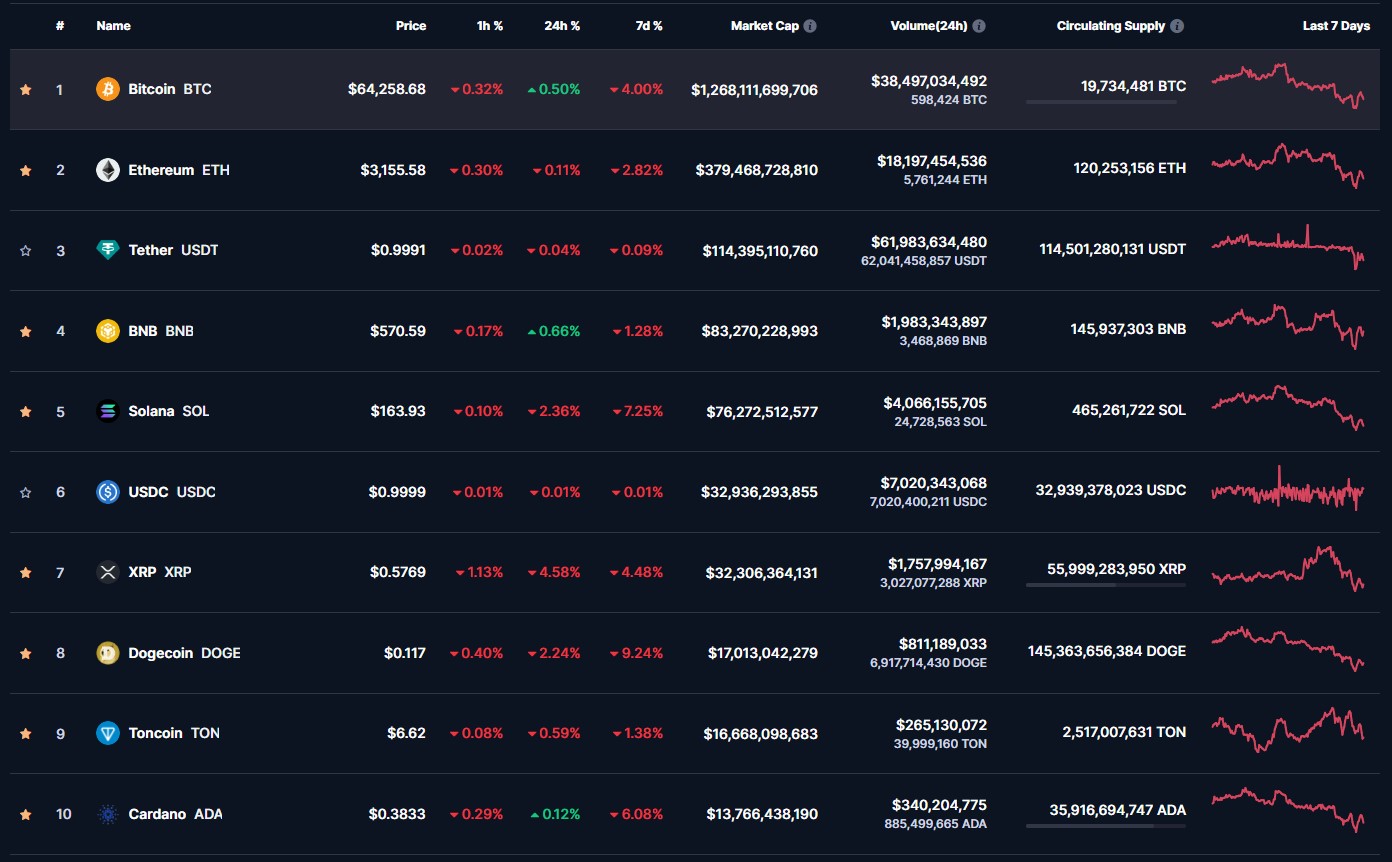1392x862 pixels.
Task: Click the XRP coin logo icon
Action: coord(107,572)
